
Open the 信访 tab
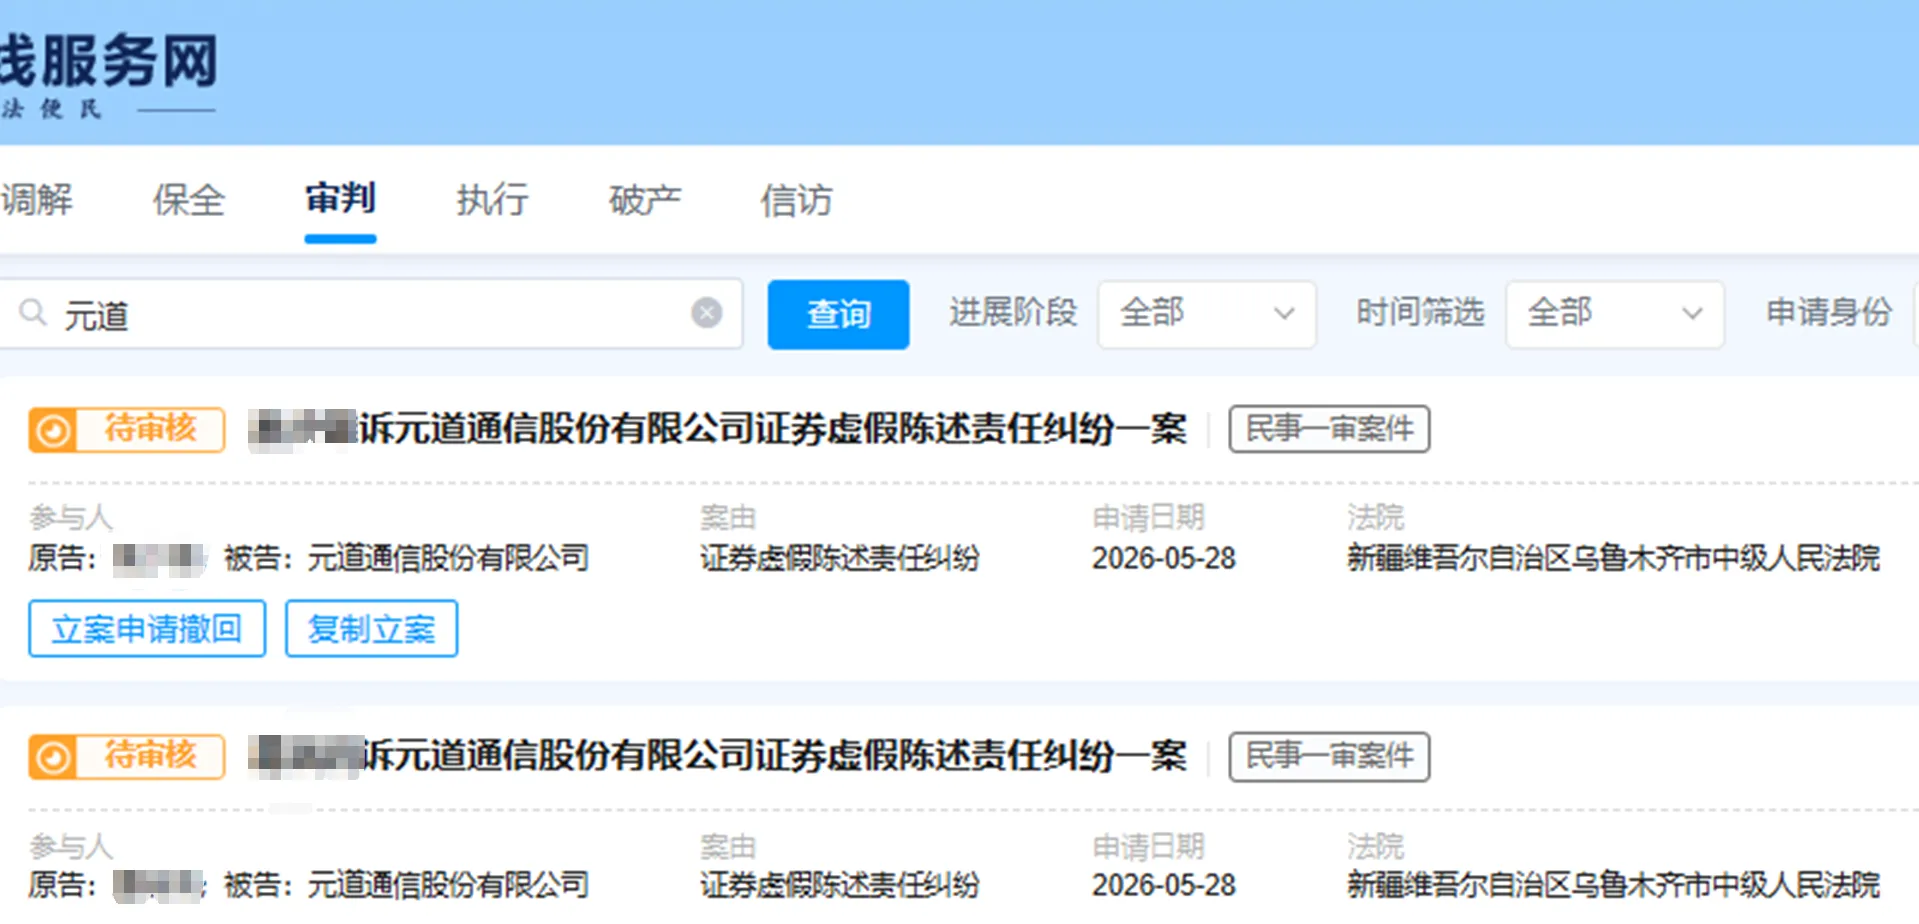point(796,200)
